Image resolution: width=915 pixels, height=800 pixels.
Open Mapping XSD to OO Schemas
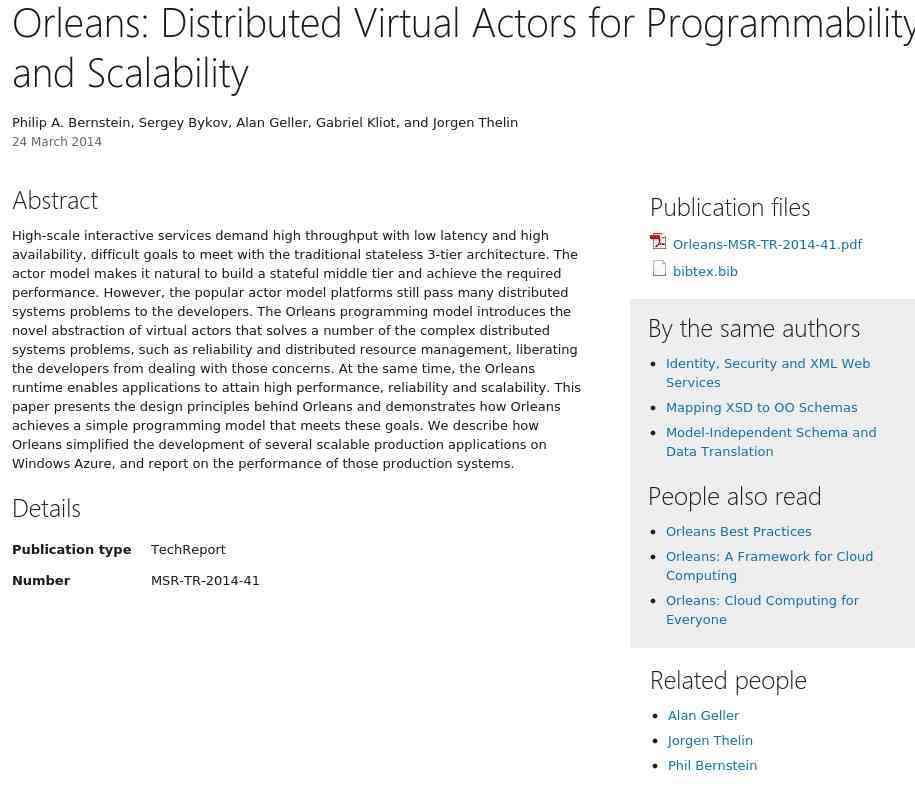click(x=762, y=407)
